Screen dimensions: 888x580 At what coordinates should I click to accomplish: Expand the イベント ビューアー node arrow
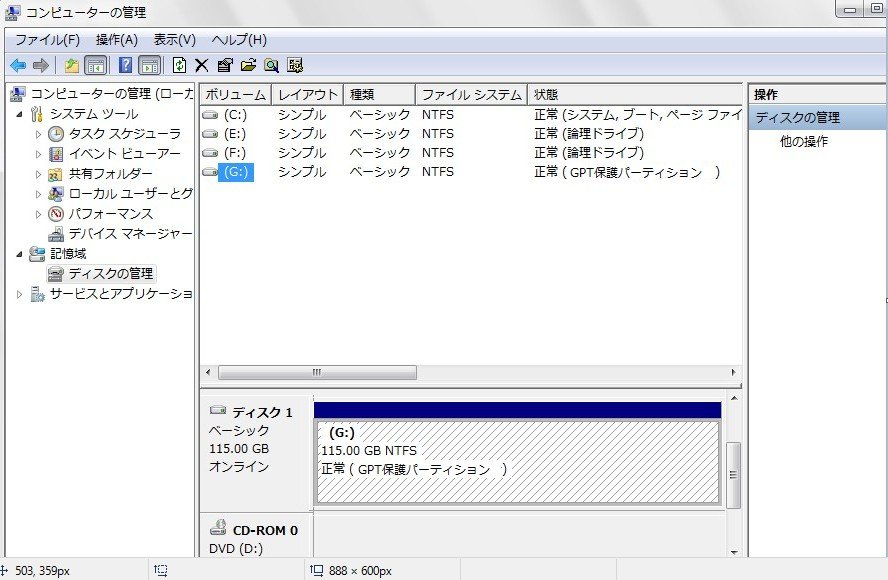[38, 154]
